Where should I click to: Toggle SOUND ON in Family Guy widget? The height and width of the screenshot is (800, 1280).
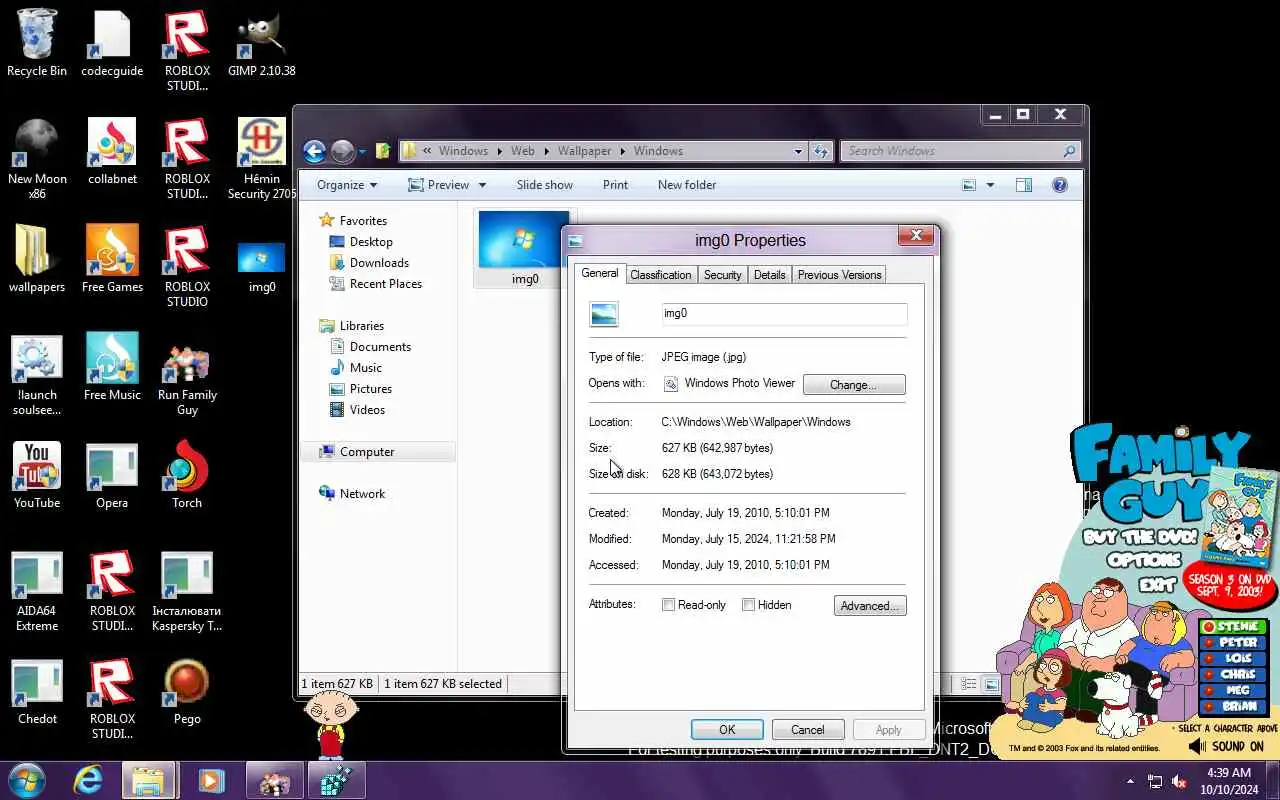click(x=1227, y=746)
